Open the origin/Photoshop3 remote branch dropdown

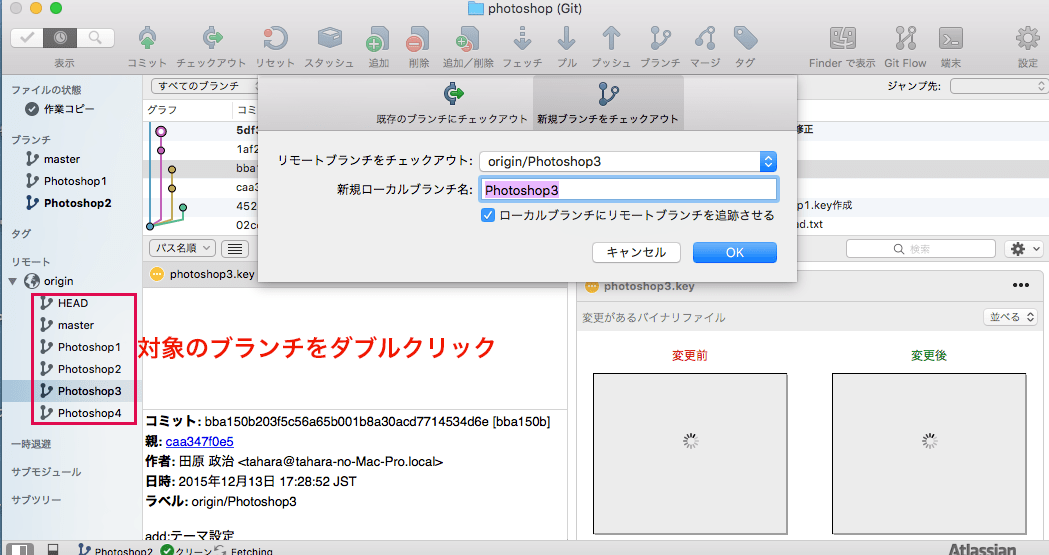pos(628,161)
